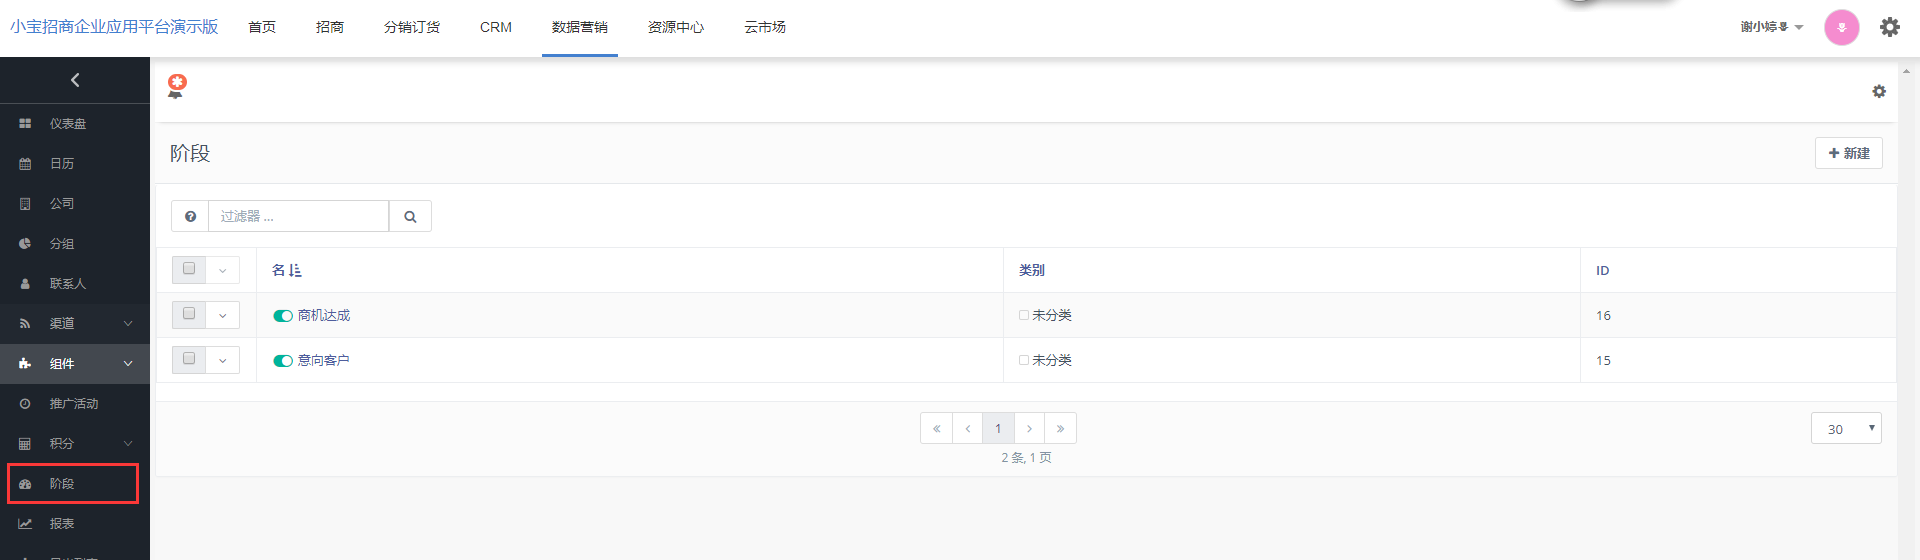Check the select-all checkbox in table header
1920x560 pixels.
point(189,269)
